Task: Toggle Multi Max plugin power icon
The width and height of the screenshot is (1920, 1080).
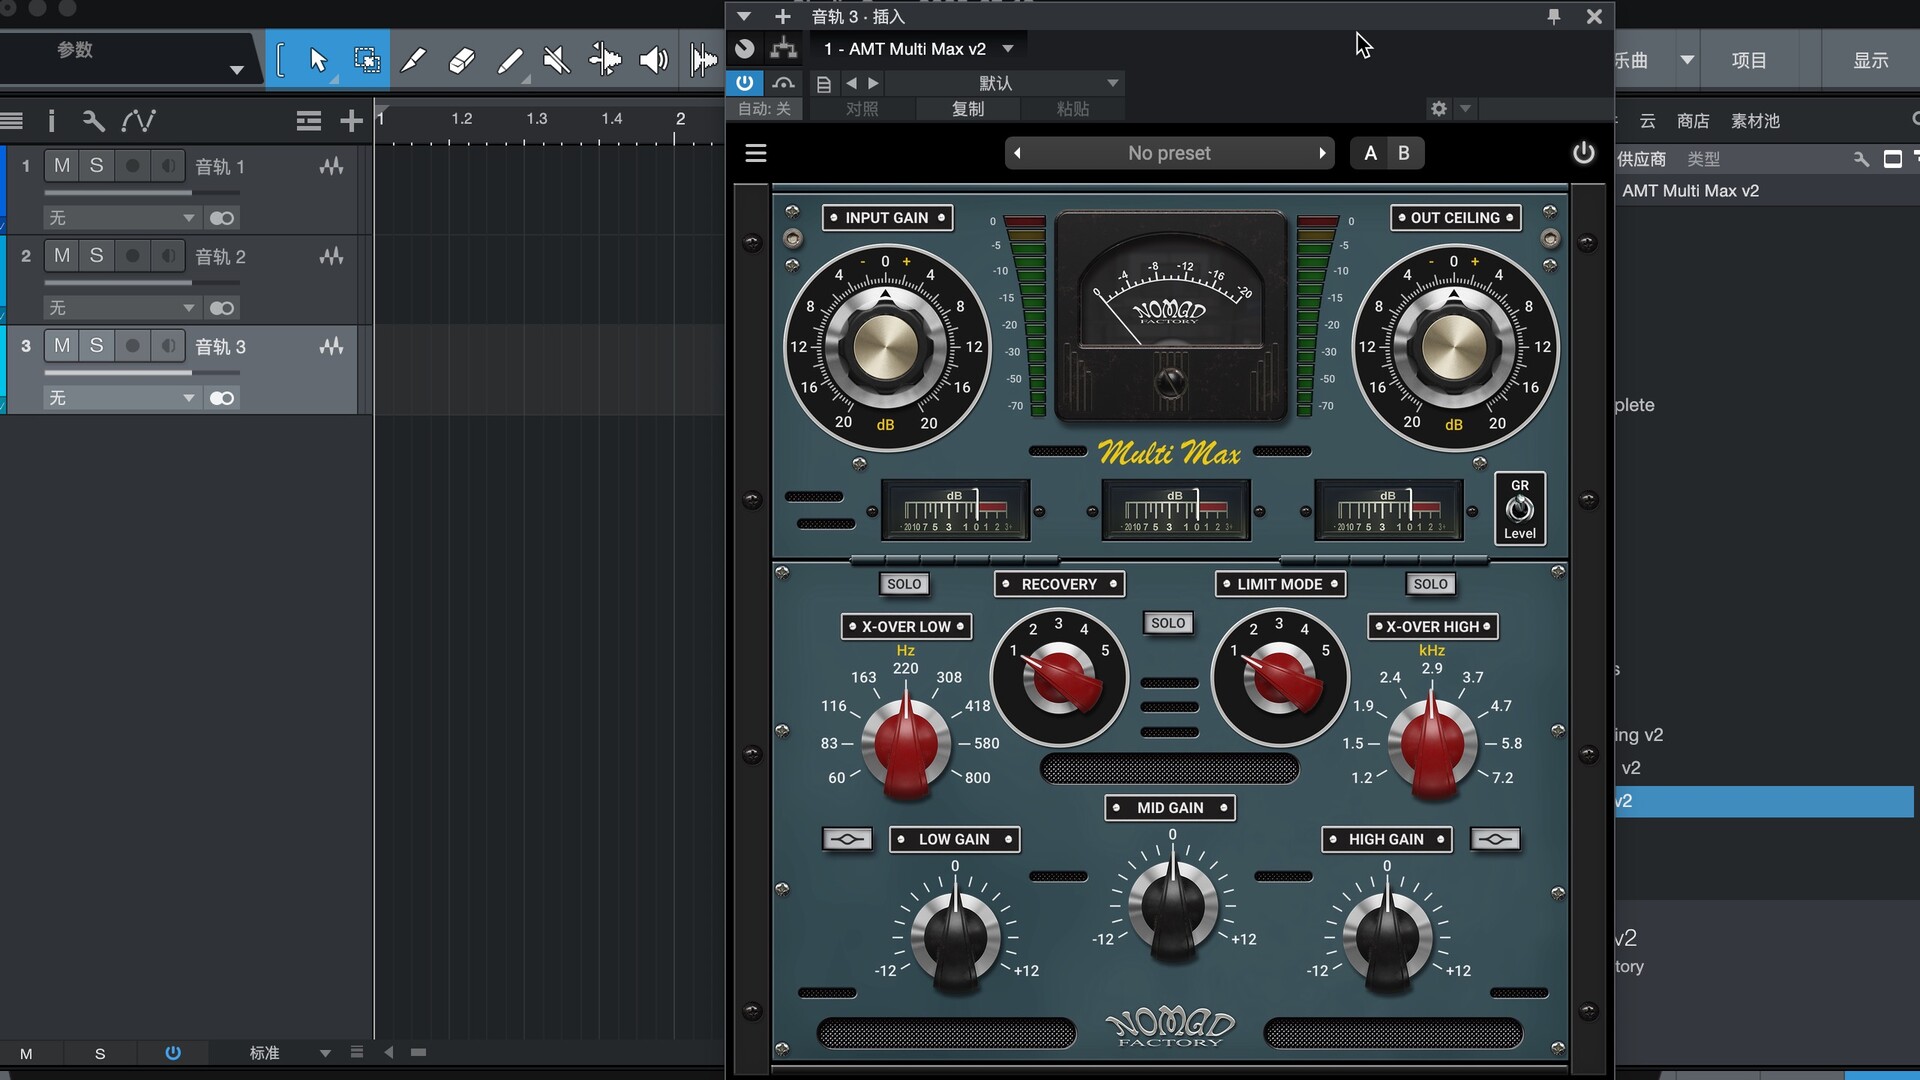Action: point(1583,153)
